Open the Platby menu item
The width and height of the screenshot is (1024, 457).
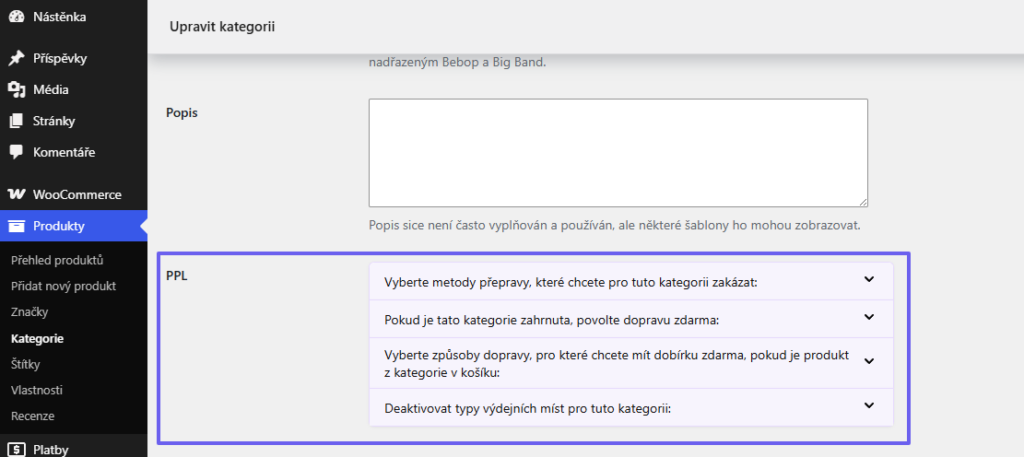point(74,449)
